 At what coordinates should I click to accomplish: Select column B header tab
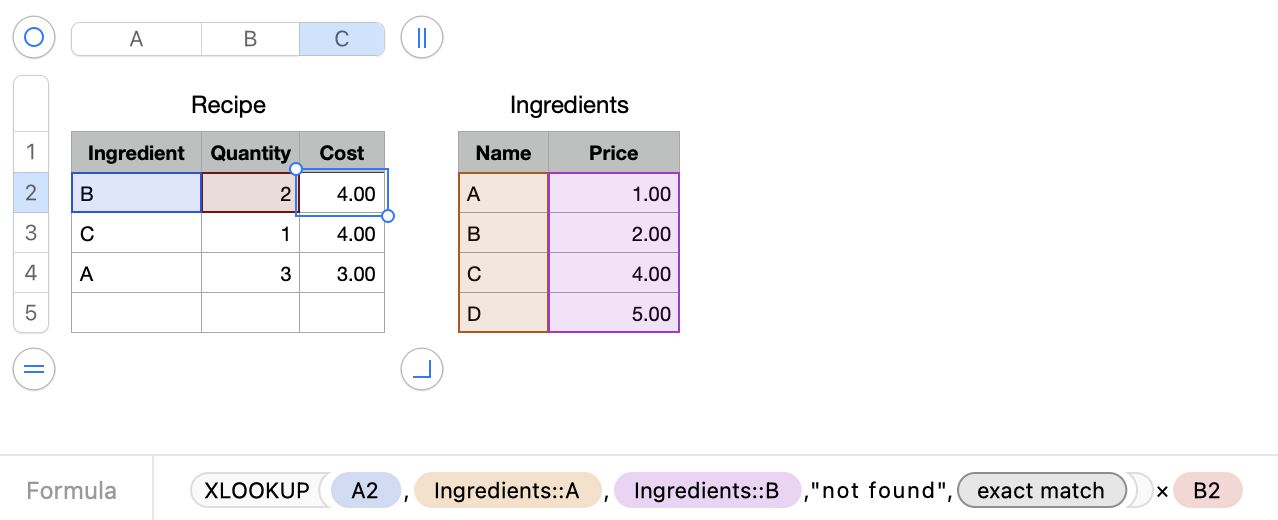[250, 39]
